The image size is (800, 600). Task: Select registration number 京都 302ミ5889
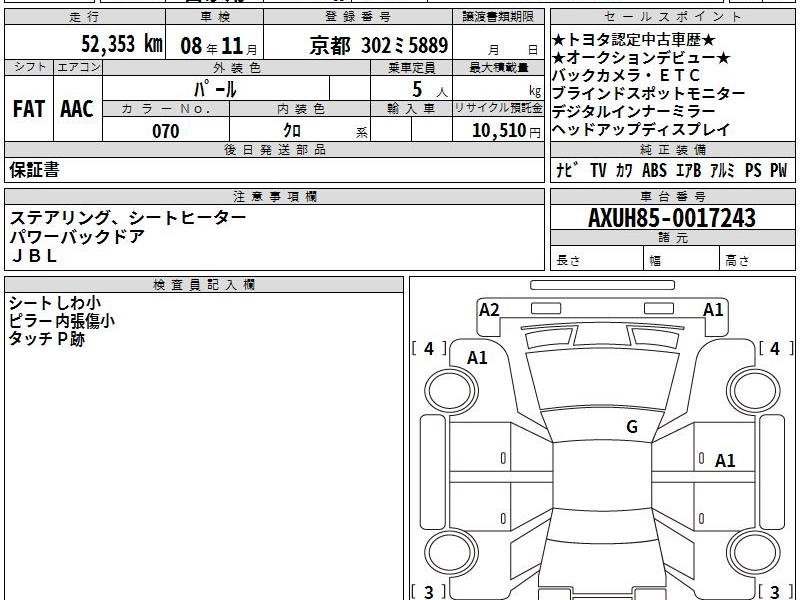click(379, 45)
